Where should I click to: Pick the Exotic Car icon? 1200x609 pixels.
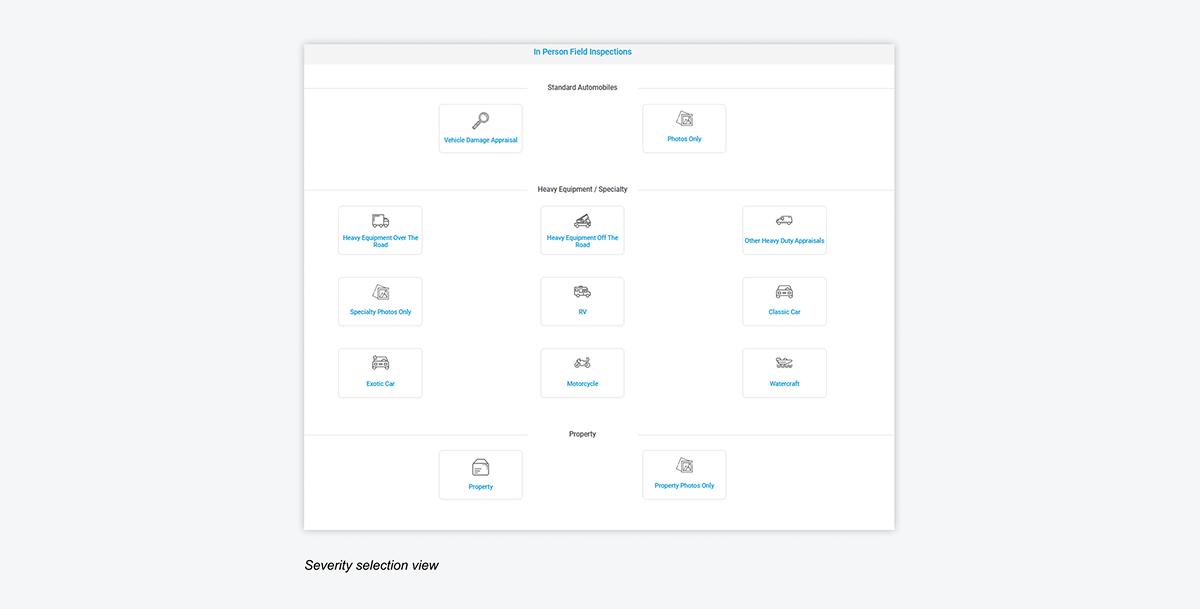[x=380, y=363]
